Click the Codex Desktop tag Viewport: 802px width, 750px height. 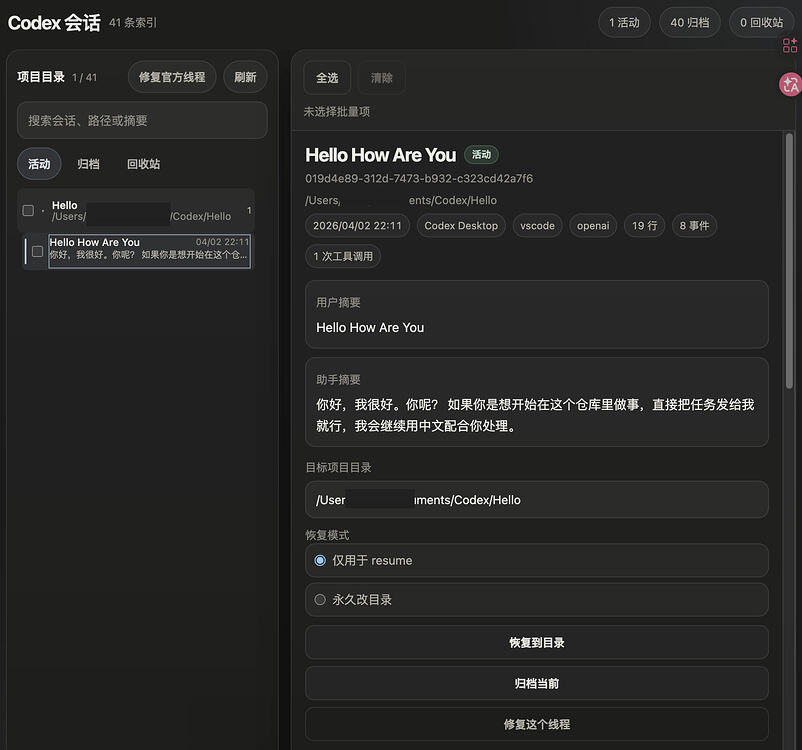pos(461,226)
